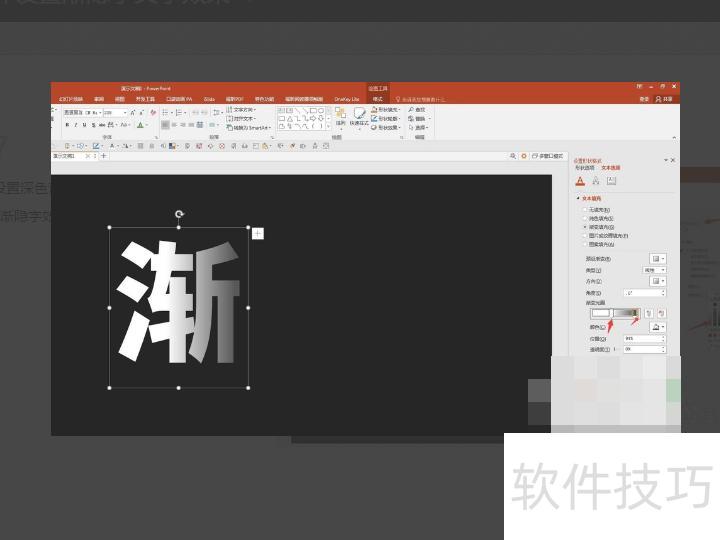Click the Arrange icon in ribbon

pos(341,120)
